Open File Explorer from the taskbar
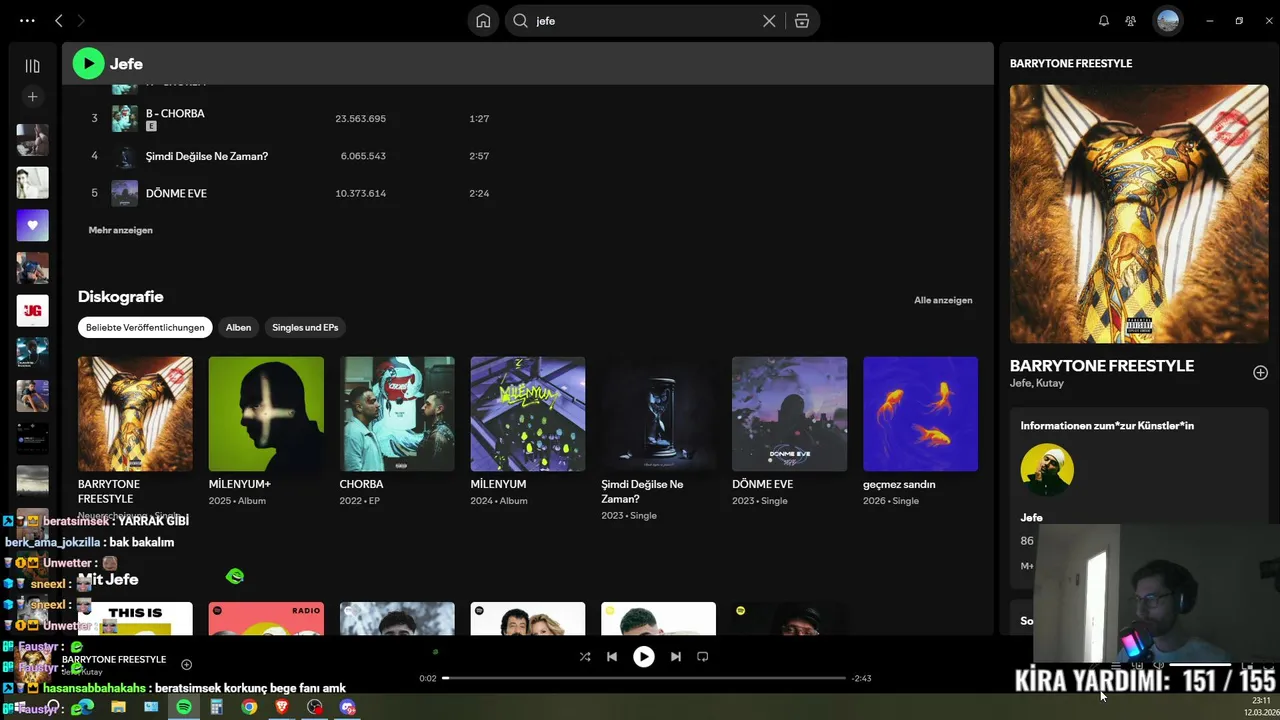This screenshot has width=1280, height=720. point(118,707)
